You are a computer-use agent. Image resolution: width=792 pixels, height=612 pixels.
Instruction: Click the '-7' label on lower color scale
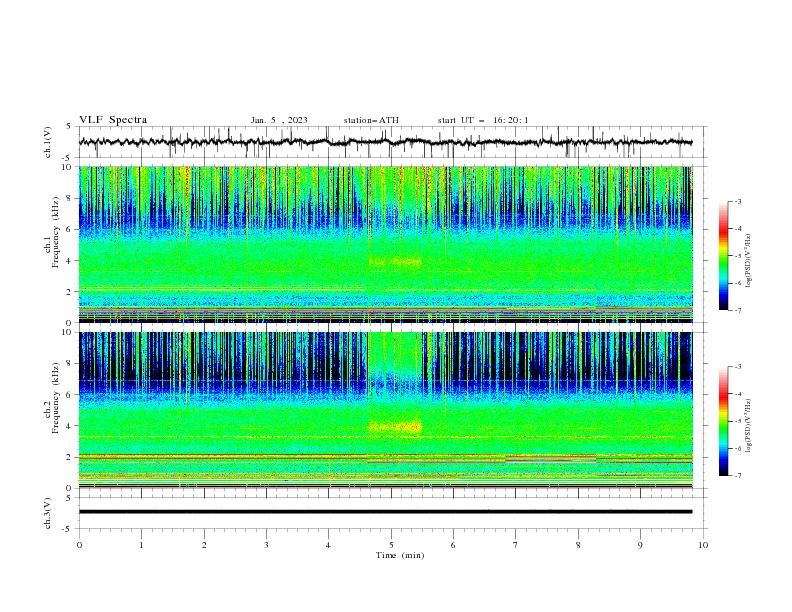(x=737, y=475)
